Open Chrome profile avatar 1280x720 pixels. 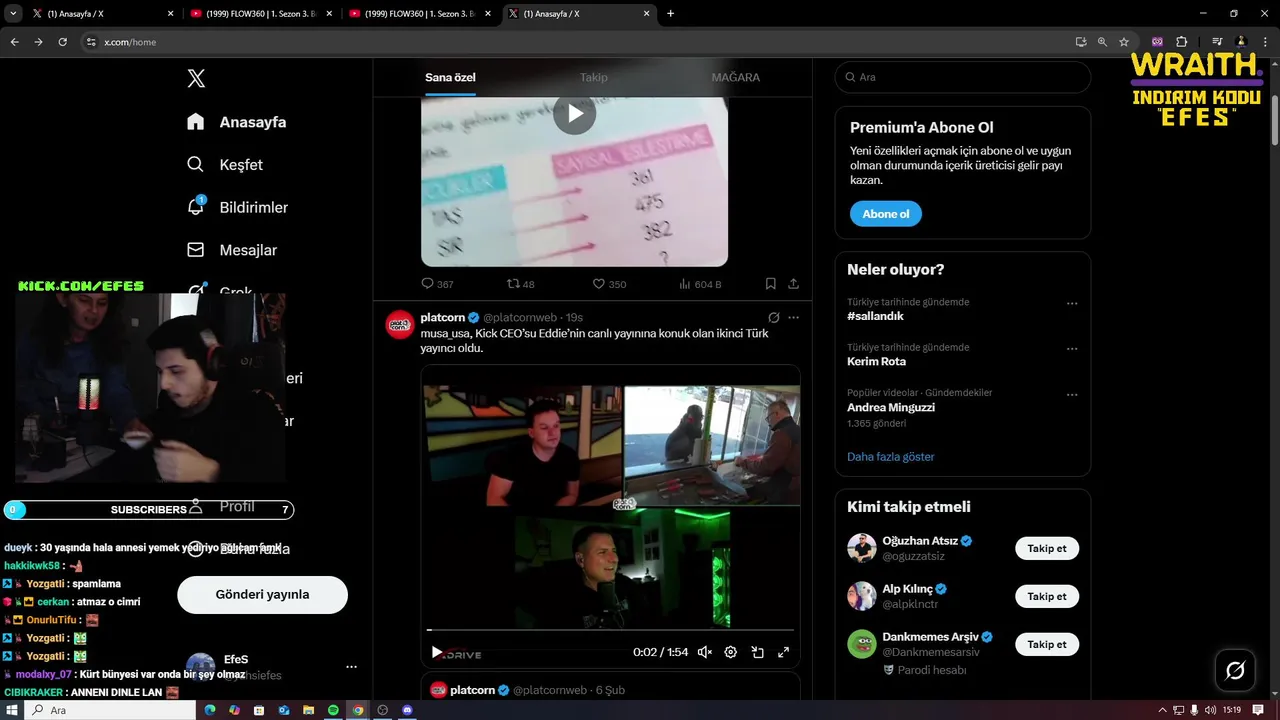1241,42
